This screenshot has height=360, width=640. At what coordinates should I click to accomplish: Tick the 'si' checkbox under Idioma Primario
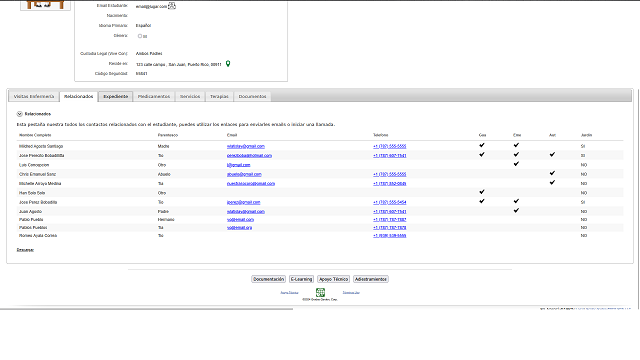click(140, 36)
